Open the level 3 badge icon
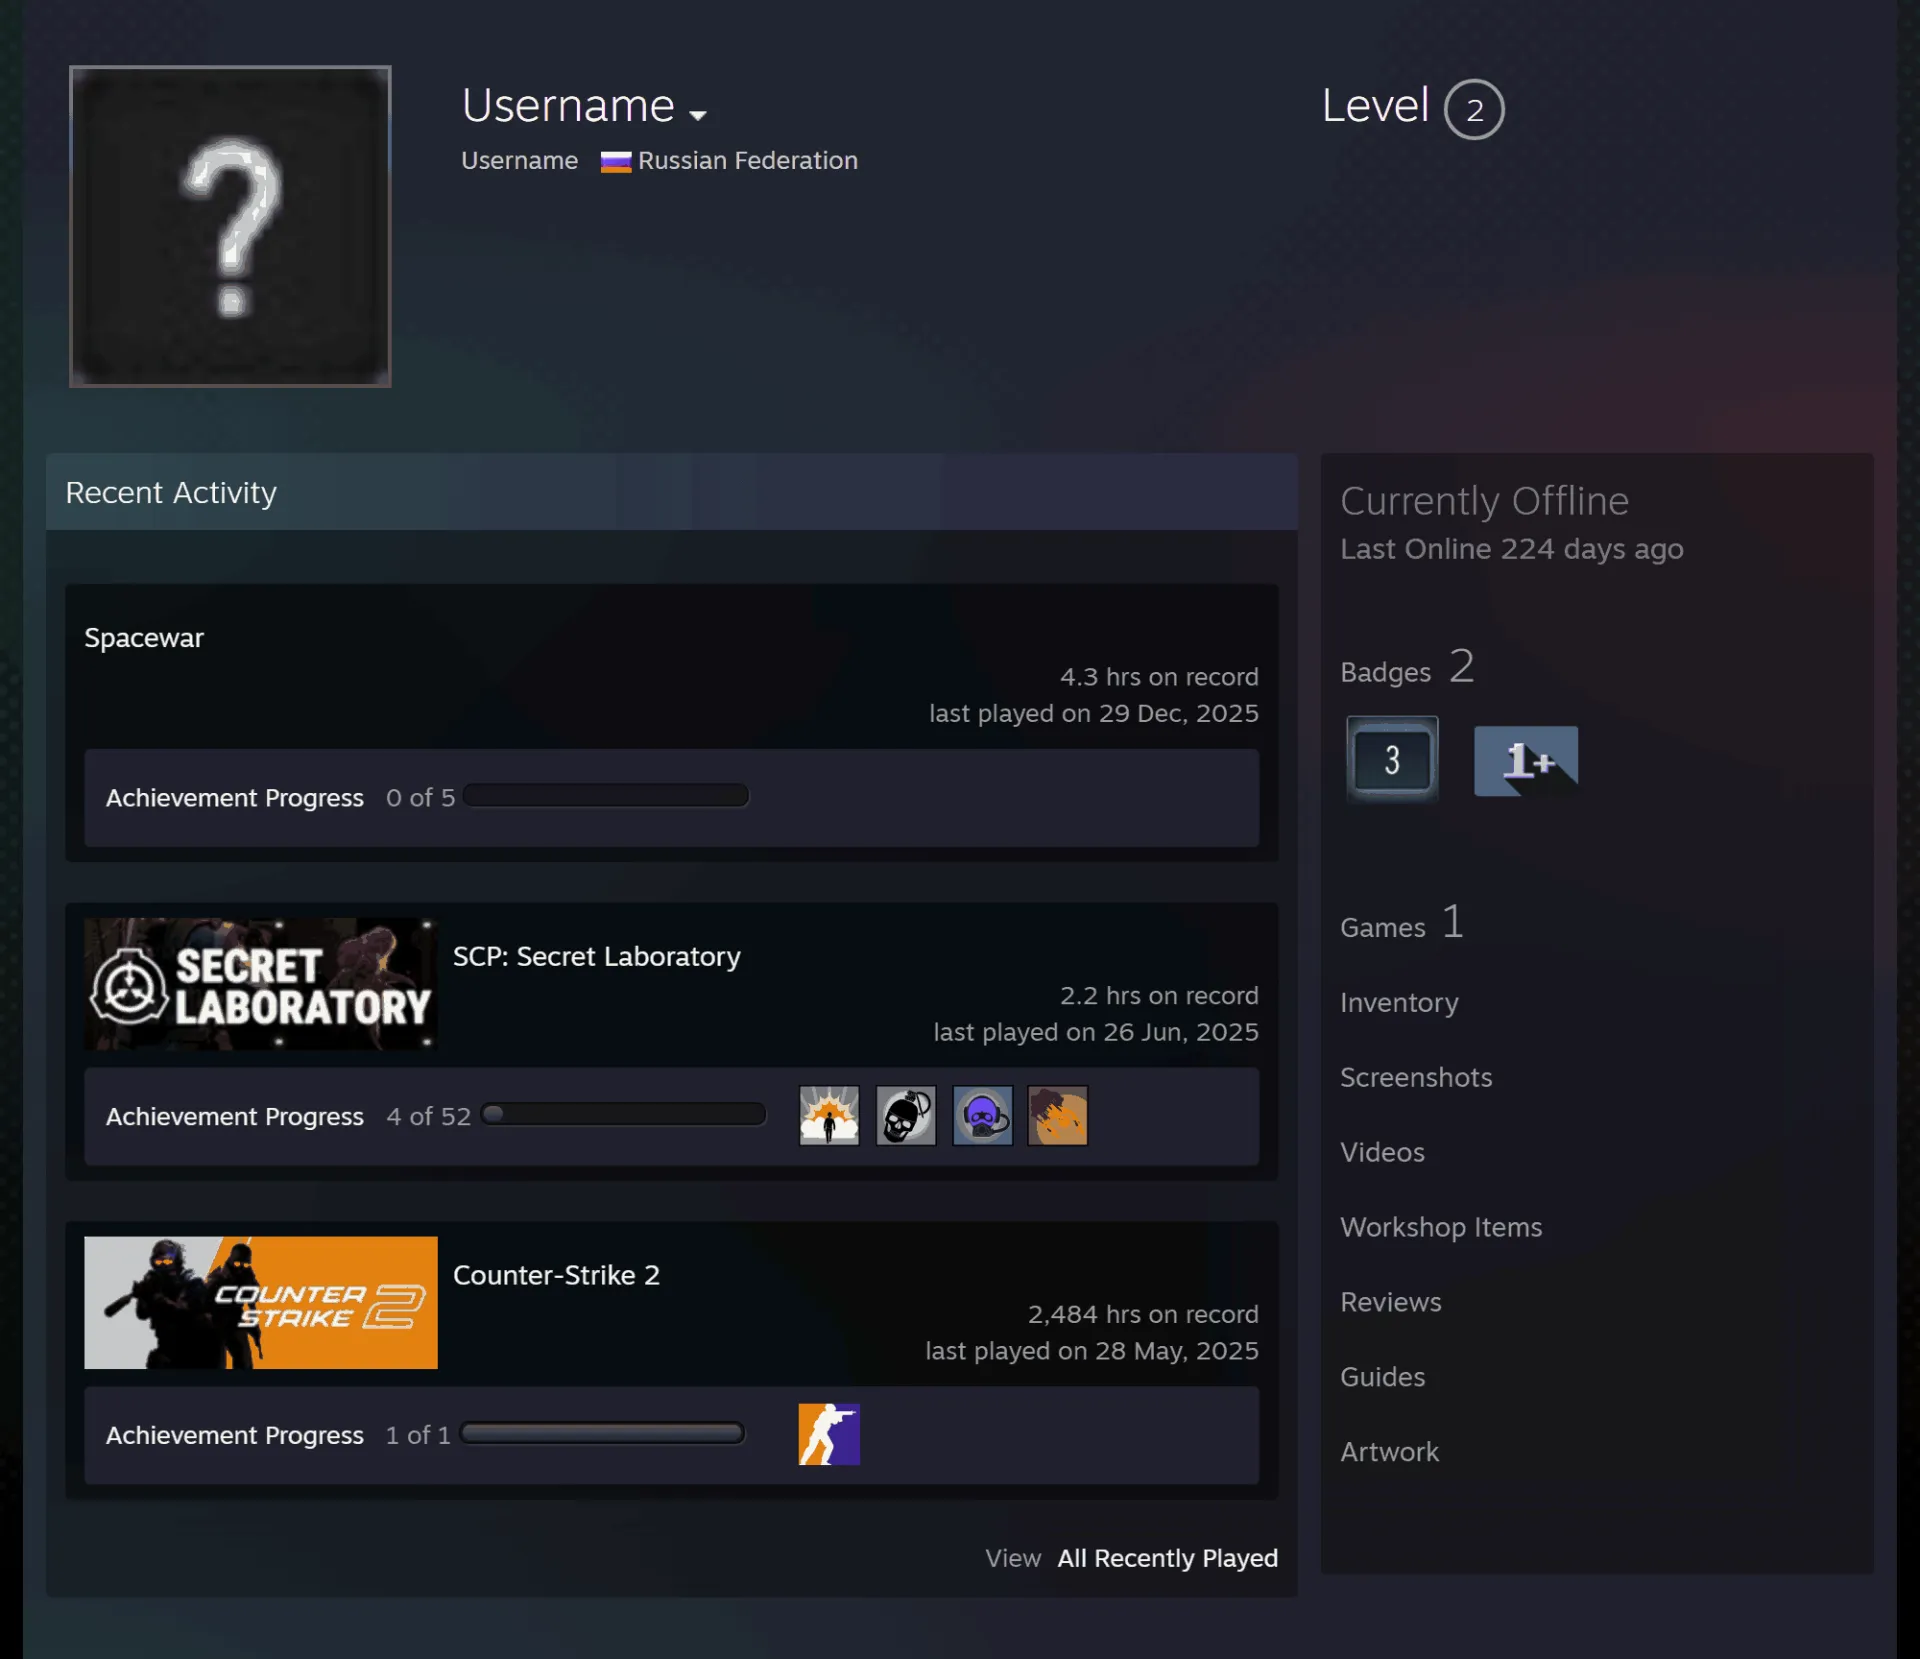 coord(1391,759)
